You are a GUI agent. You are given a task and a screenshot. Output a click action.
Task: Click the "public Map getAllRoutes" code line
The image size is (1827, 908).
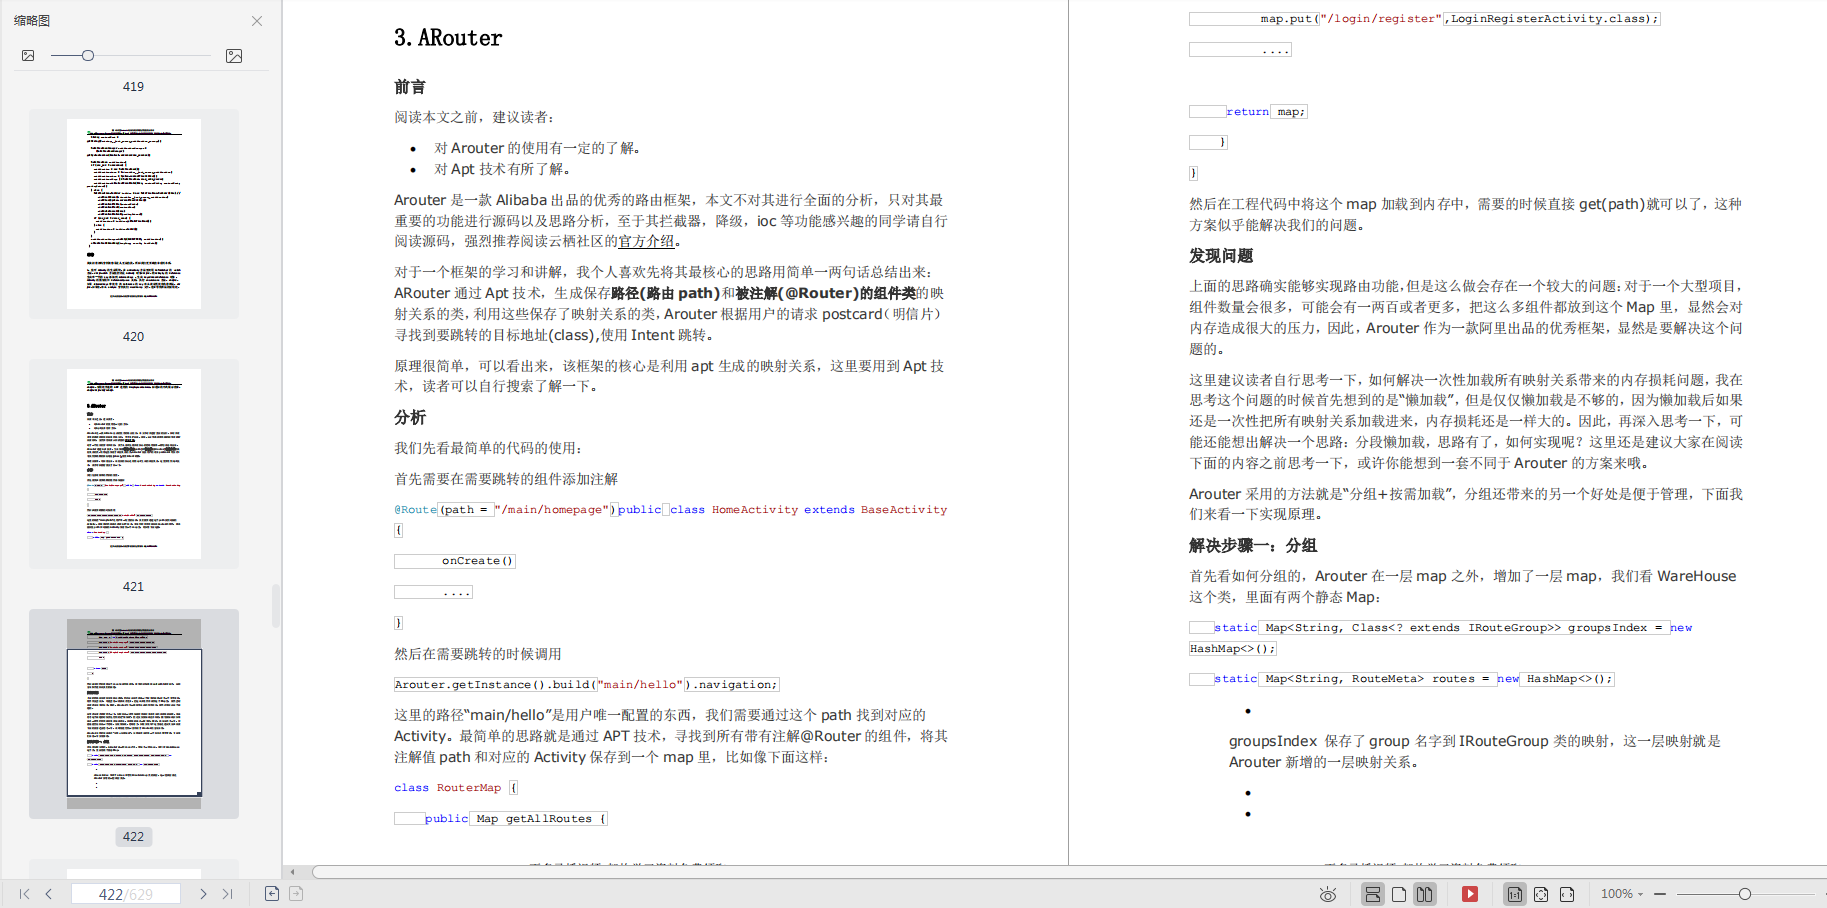coord(501,819)
